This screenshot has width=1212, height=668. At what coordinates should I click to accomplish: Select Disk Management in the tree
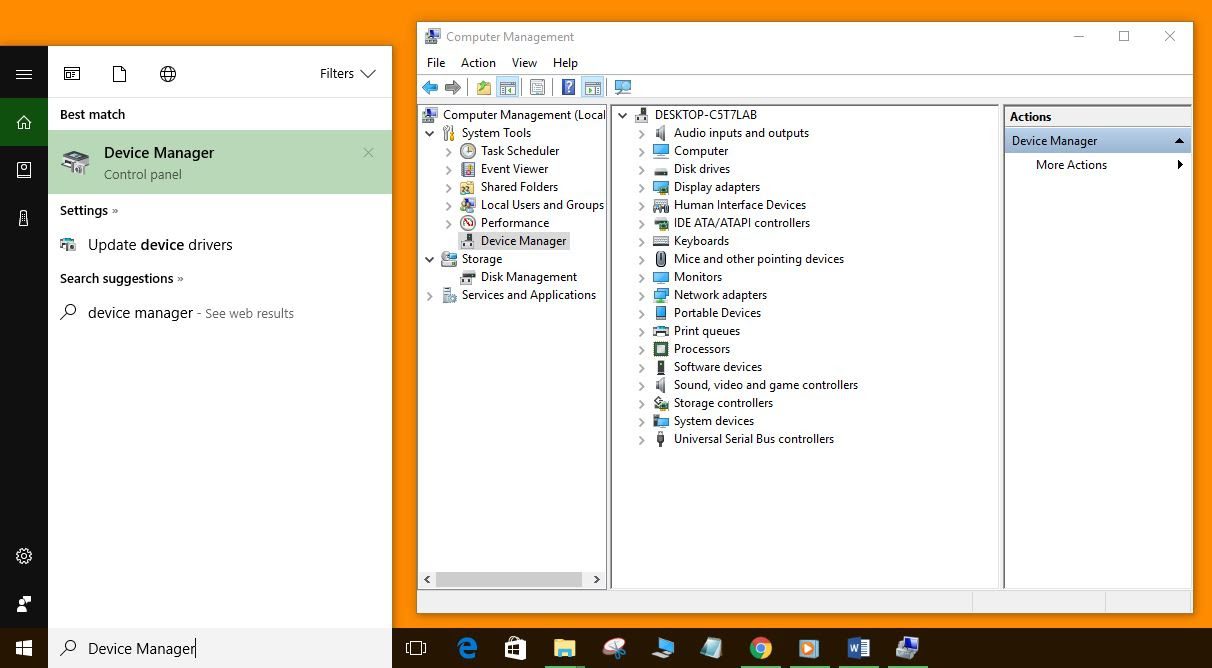[x=528, y=277]
